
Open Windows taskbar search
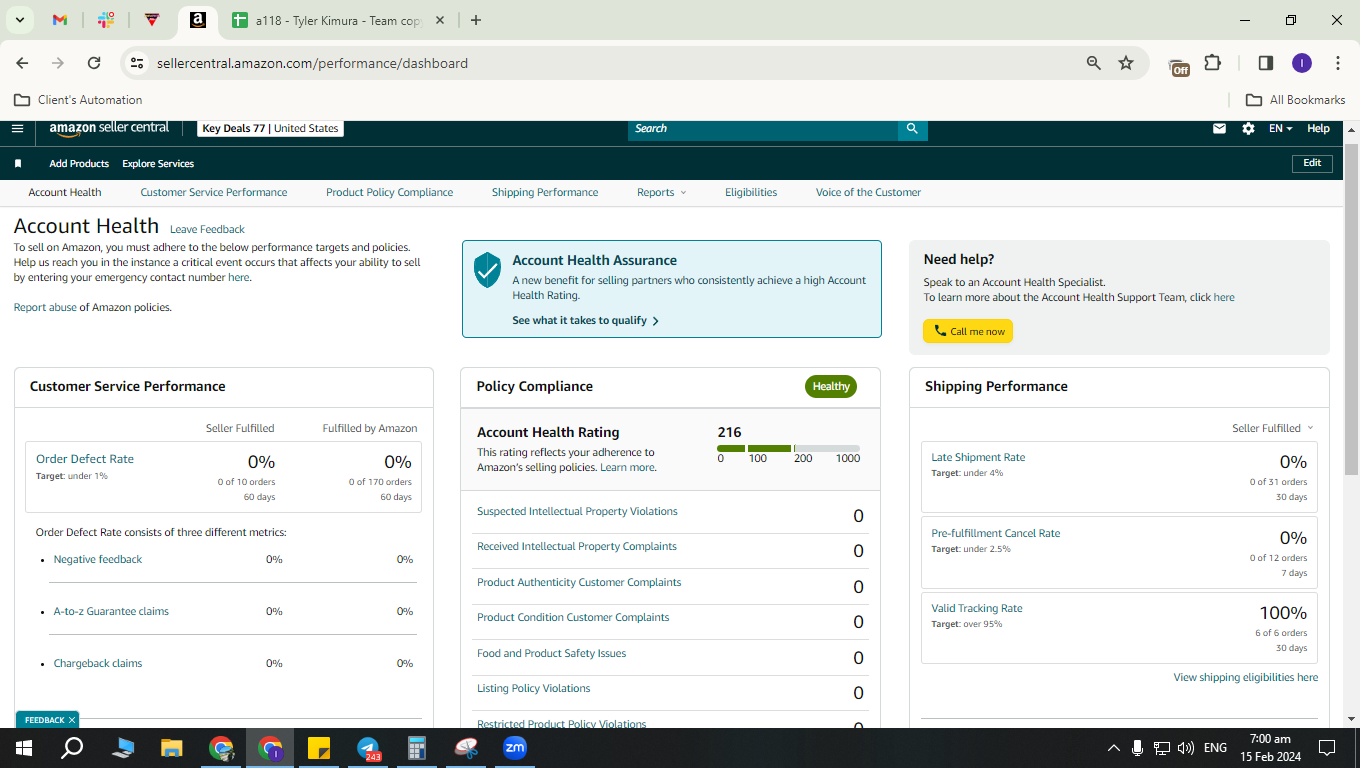coord(72,748)
